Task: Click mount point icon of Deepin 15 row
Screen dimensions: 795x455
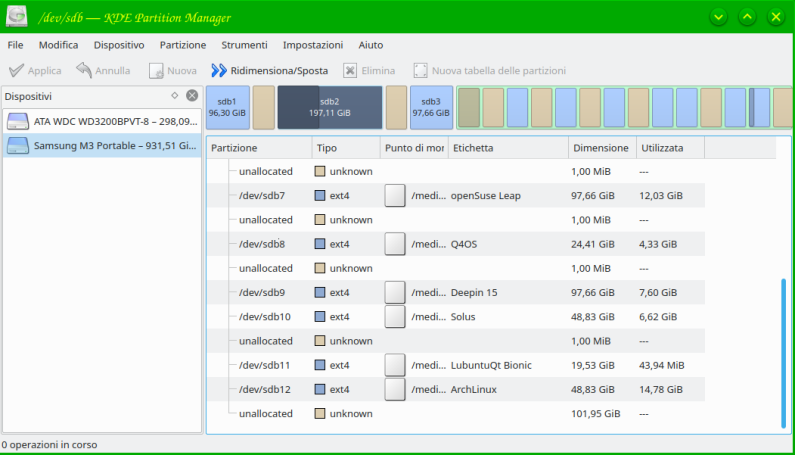Action: click(395, 293)
